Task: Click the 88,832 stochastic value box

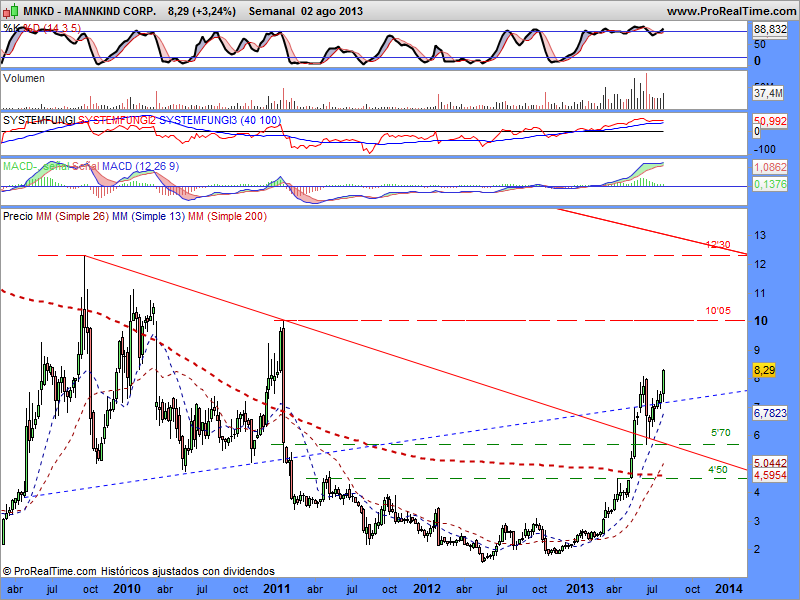Action: point(770,30)
